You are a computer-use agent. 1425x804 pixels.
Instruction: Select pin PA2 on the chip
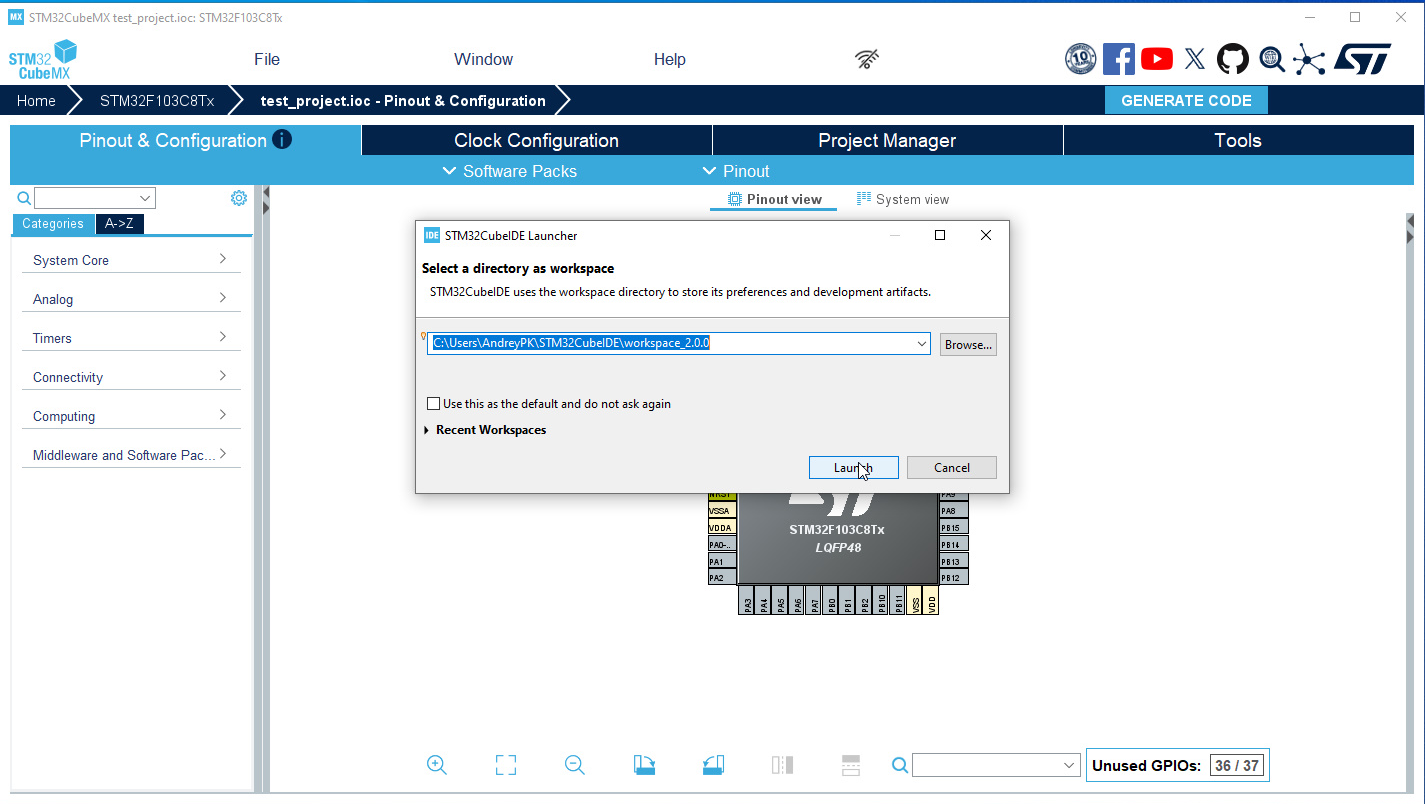click(x=721, y=578)
